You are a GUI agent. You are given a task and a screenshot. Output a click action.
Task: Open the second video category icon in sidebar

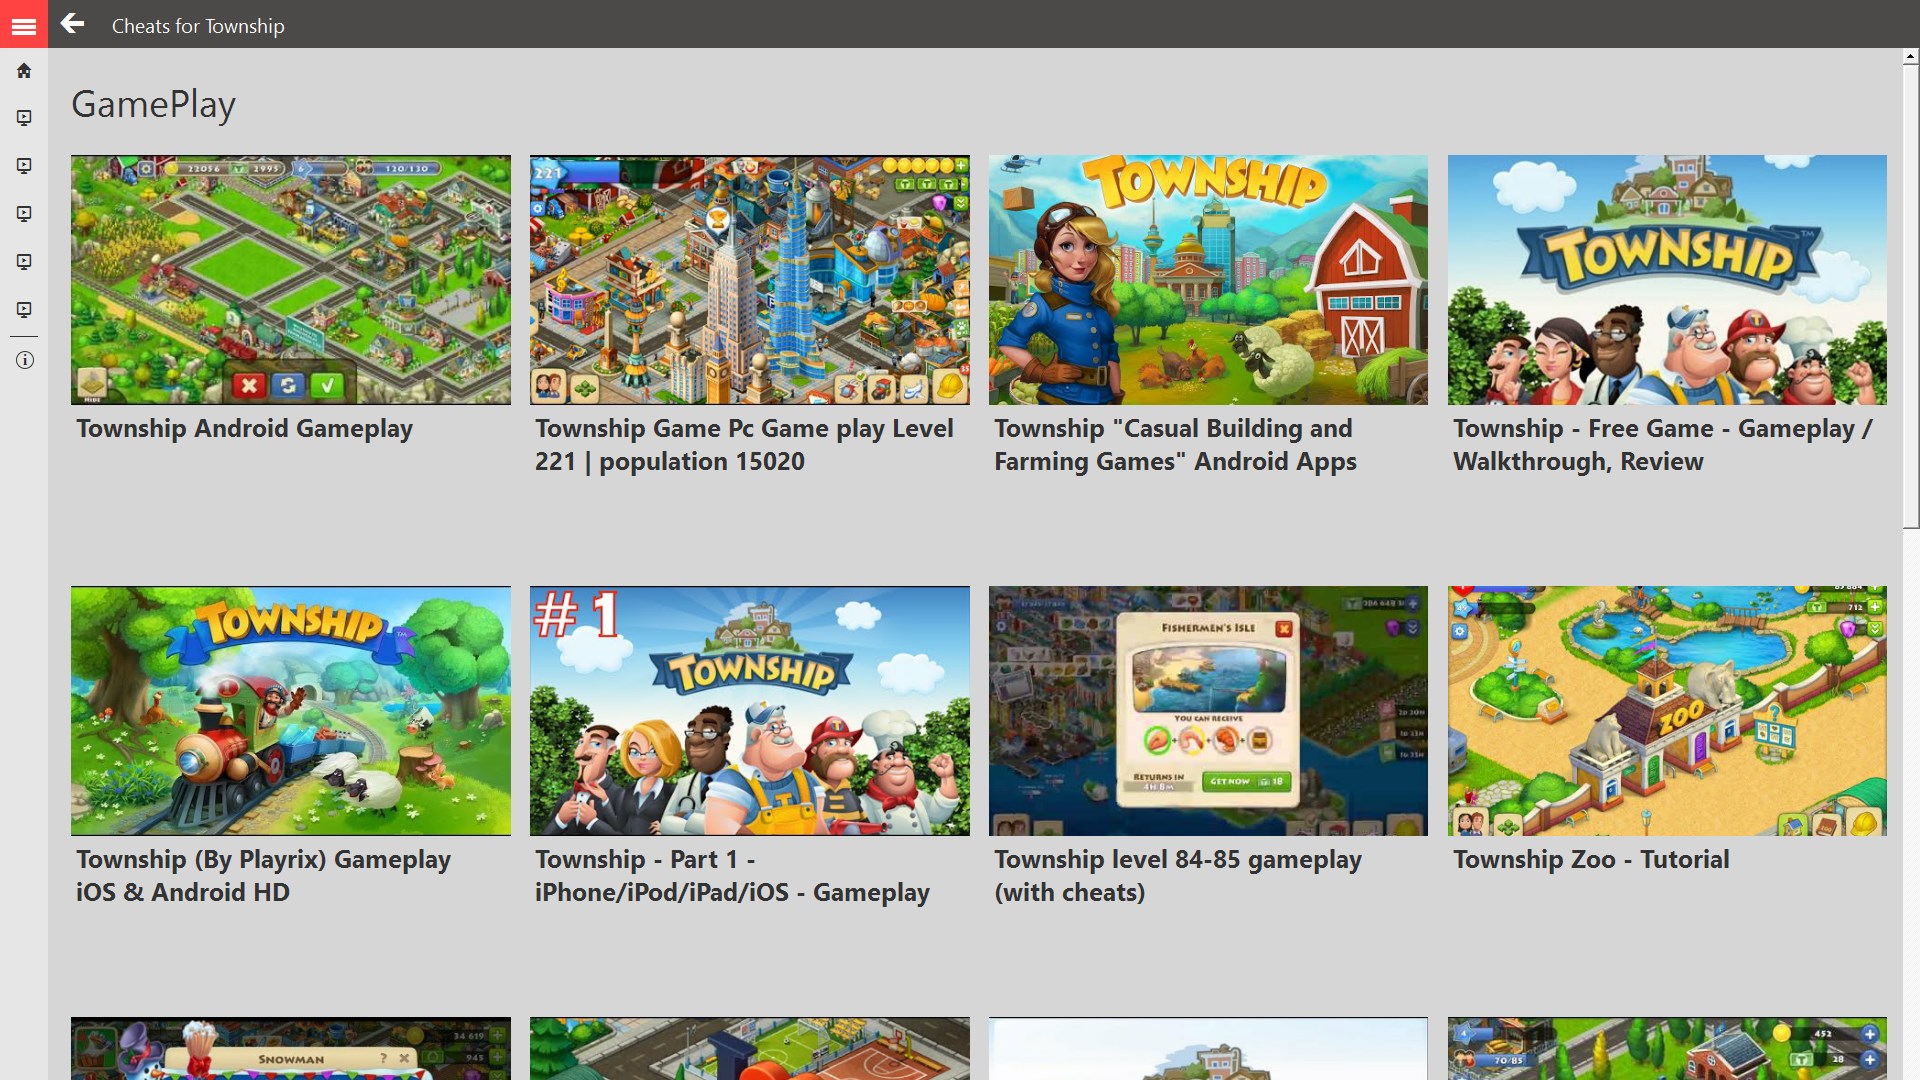23,165
